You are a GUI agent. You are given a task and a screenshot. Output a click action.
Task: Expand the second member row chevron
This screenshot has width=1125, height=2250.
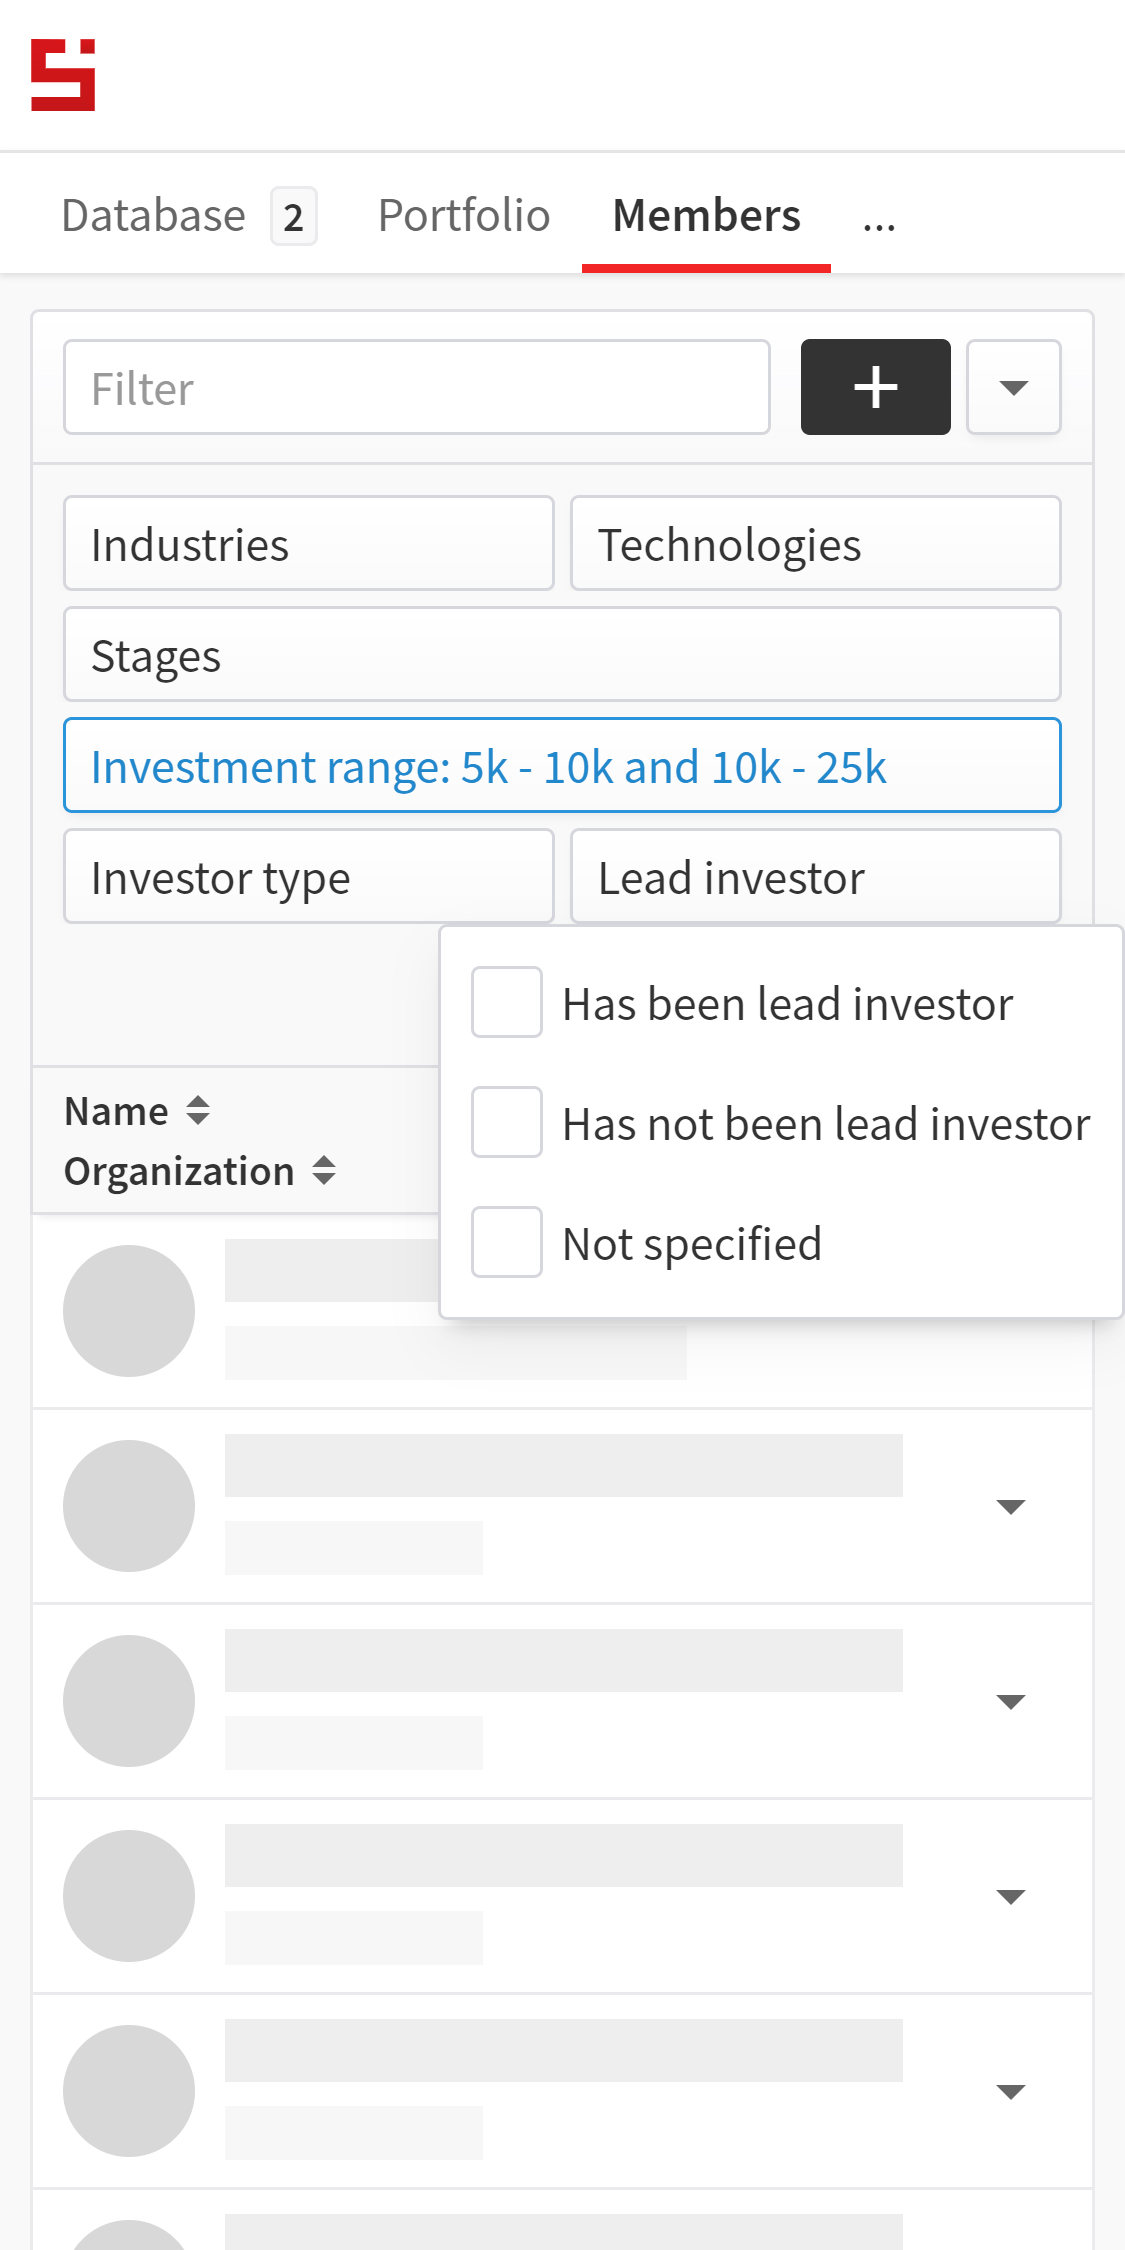(1011, 1506)
